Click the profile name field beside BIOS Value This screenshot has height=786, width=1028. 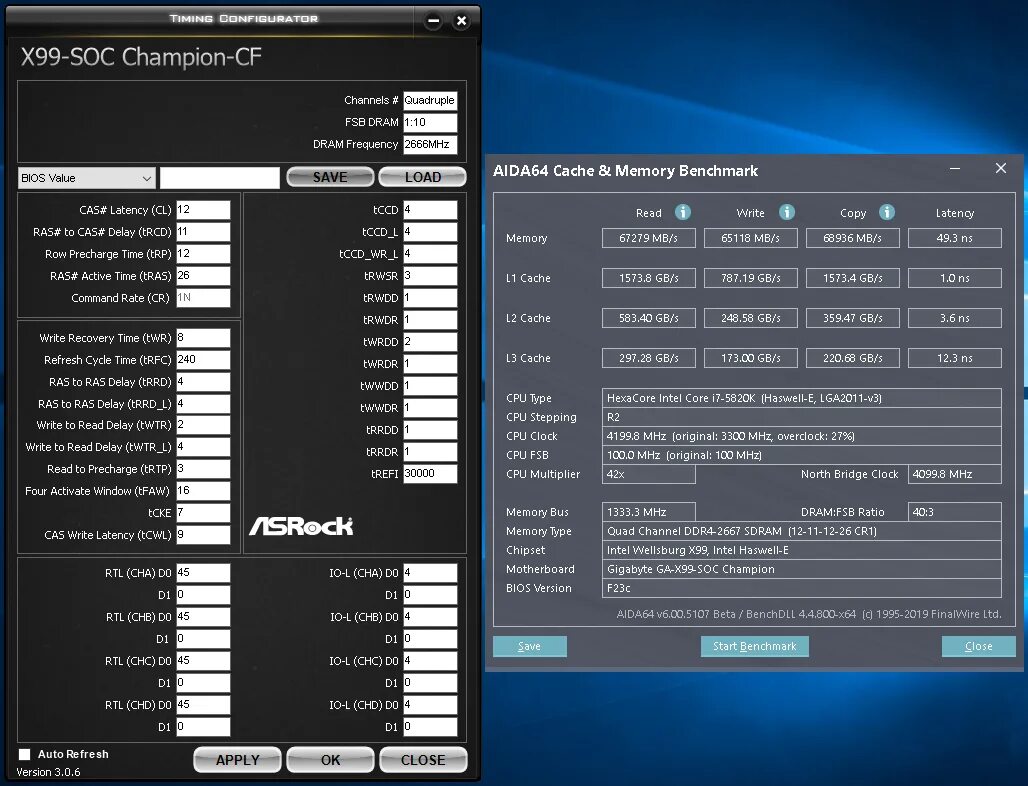coord(220,178)
